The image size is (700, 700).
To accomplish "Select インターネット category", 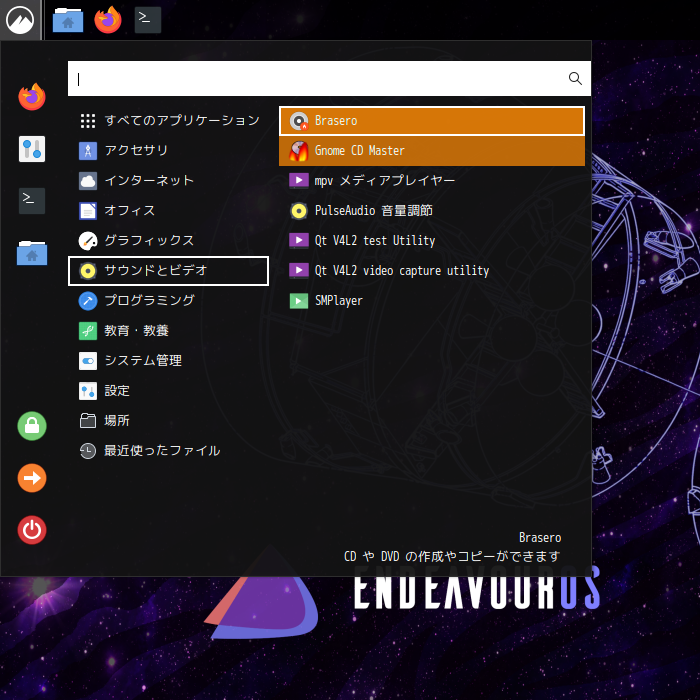I will click(x=168, y=180).
